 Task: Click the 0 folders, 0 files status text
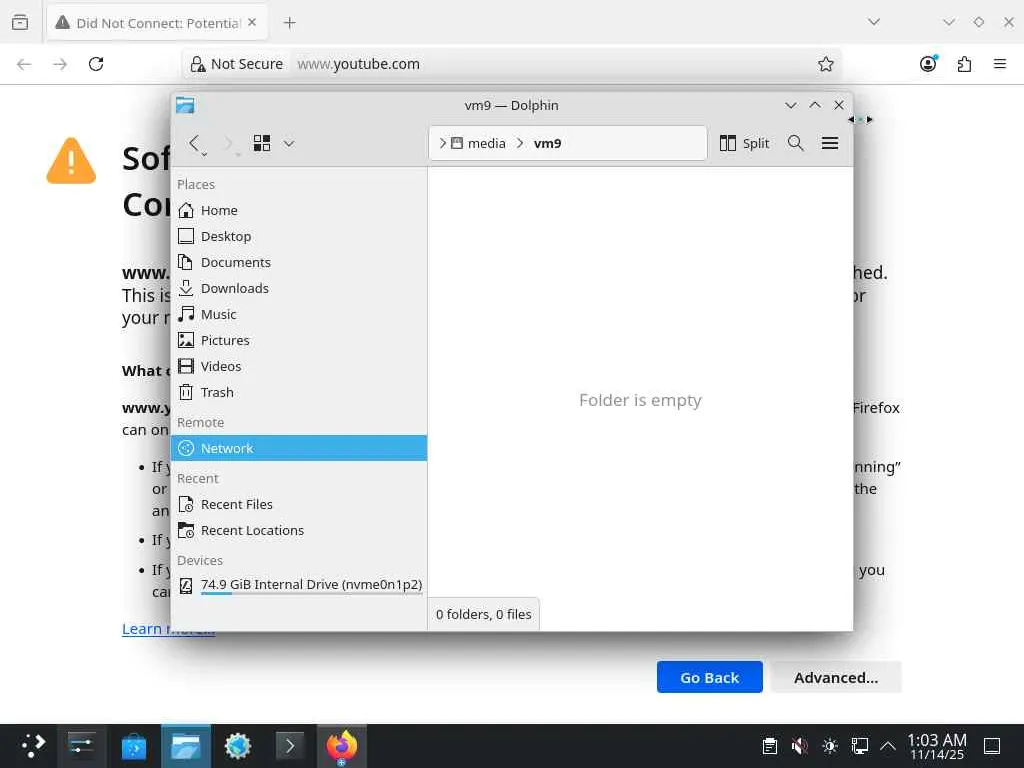tap(484, 615)
